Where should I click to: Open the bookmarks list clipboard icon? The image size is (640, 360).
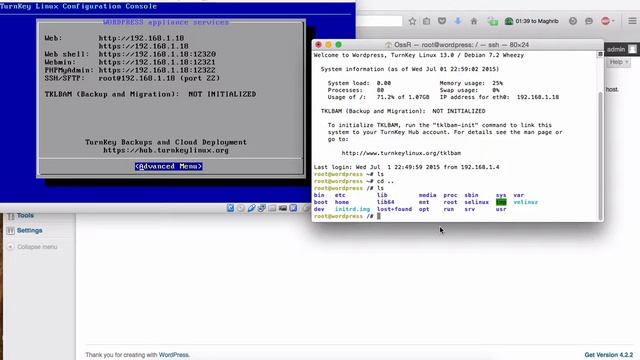pyautogui.click(x=427, y=21)
